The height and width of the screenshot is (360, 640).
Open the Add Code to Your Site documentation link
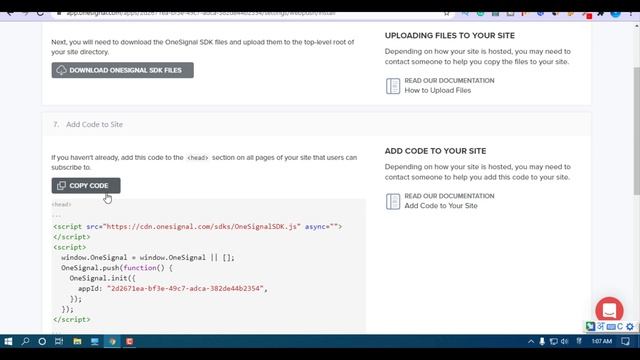[441, 206]
